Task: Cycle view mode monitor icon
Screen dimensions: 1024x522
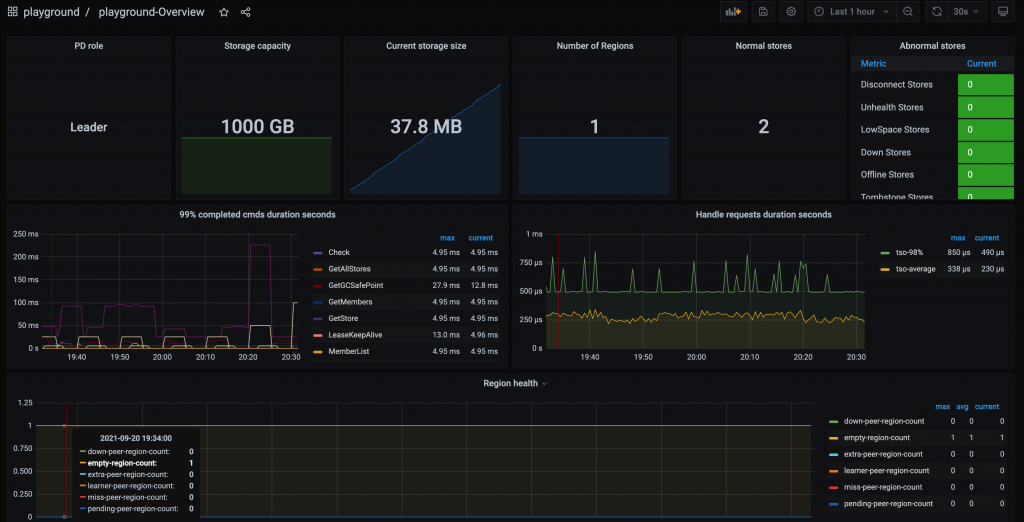Action: coord(1002,11)
